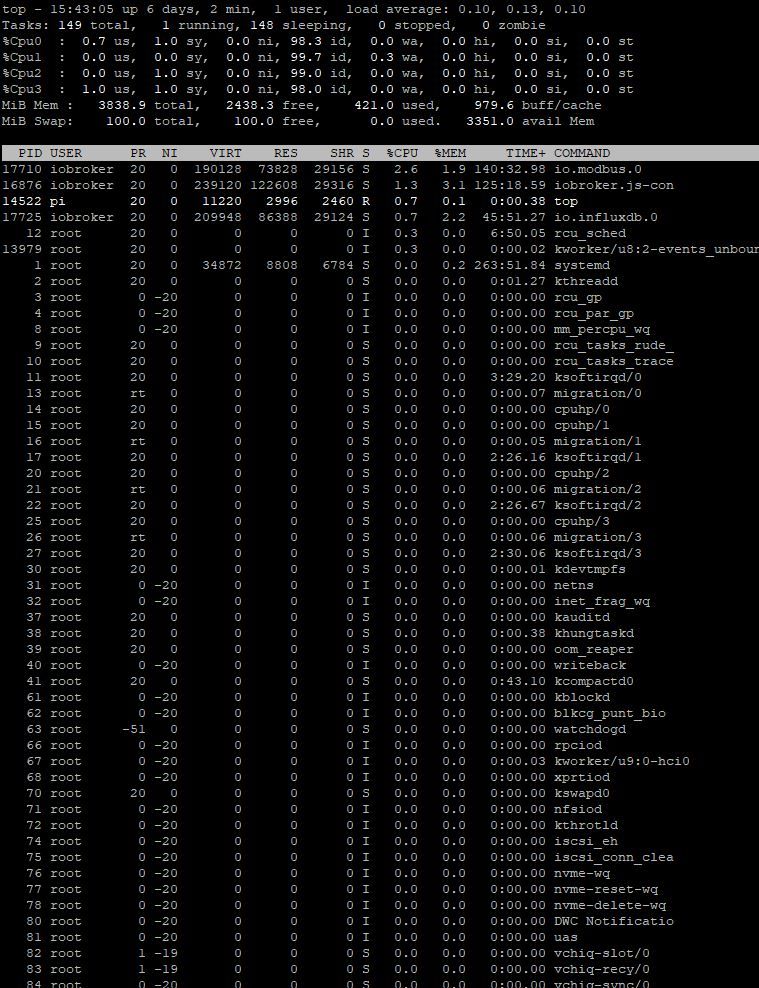The width and height of the screenshot is (759, 988).
Task: Select the 'mm_percpu_wq' process name
Action: pyautogui.click(x=602, y=329)
